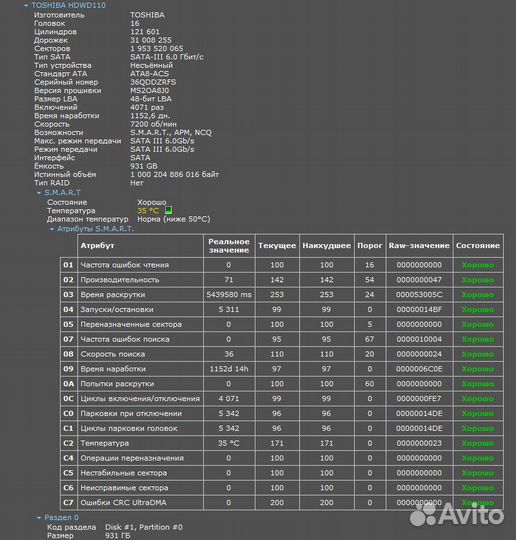
Task: Click the raw value 0000000FE7
Action: [x=419, y=398]
